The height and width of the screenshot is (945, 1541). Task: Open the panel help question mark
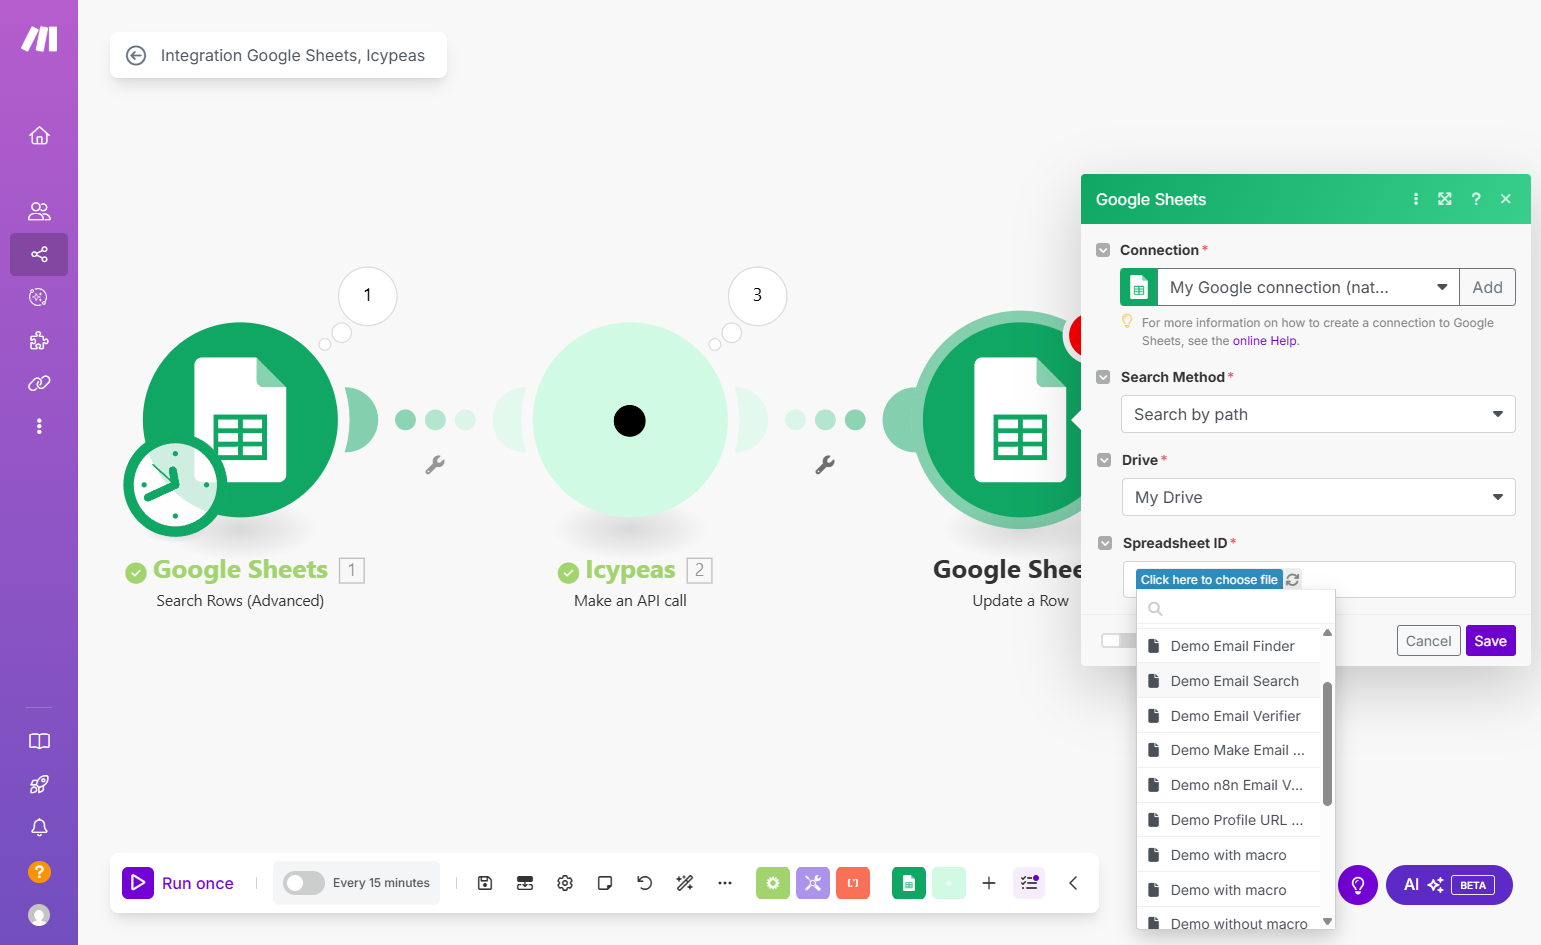coord(1476,199)
